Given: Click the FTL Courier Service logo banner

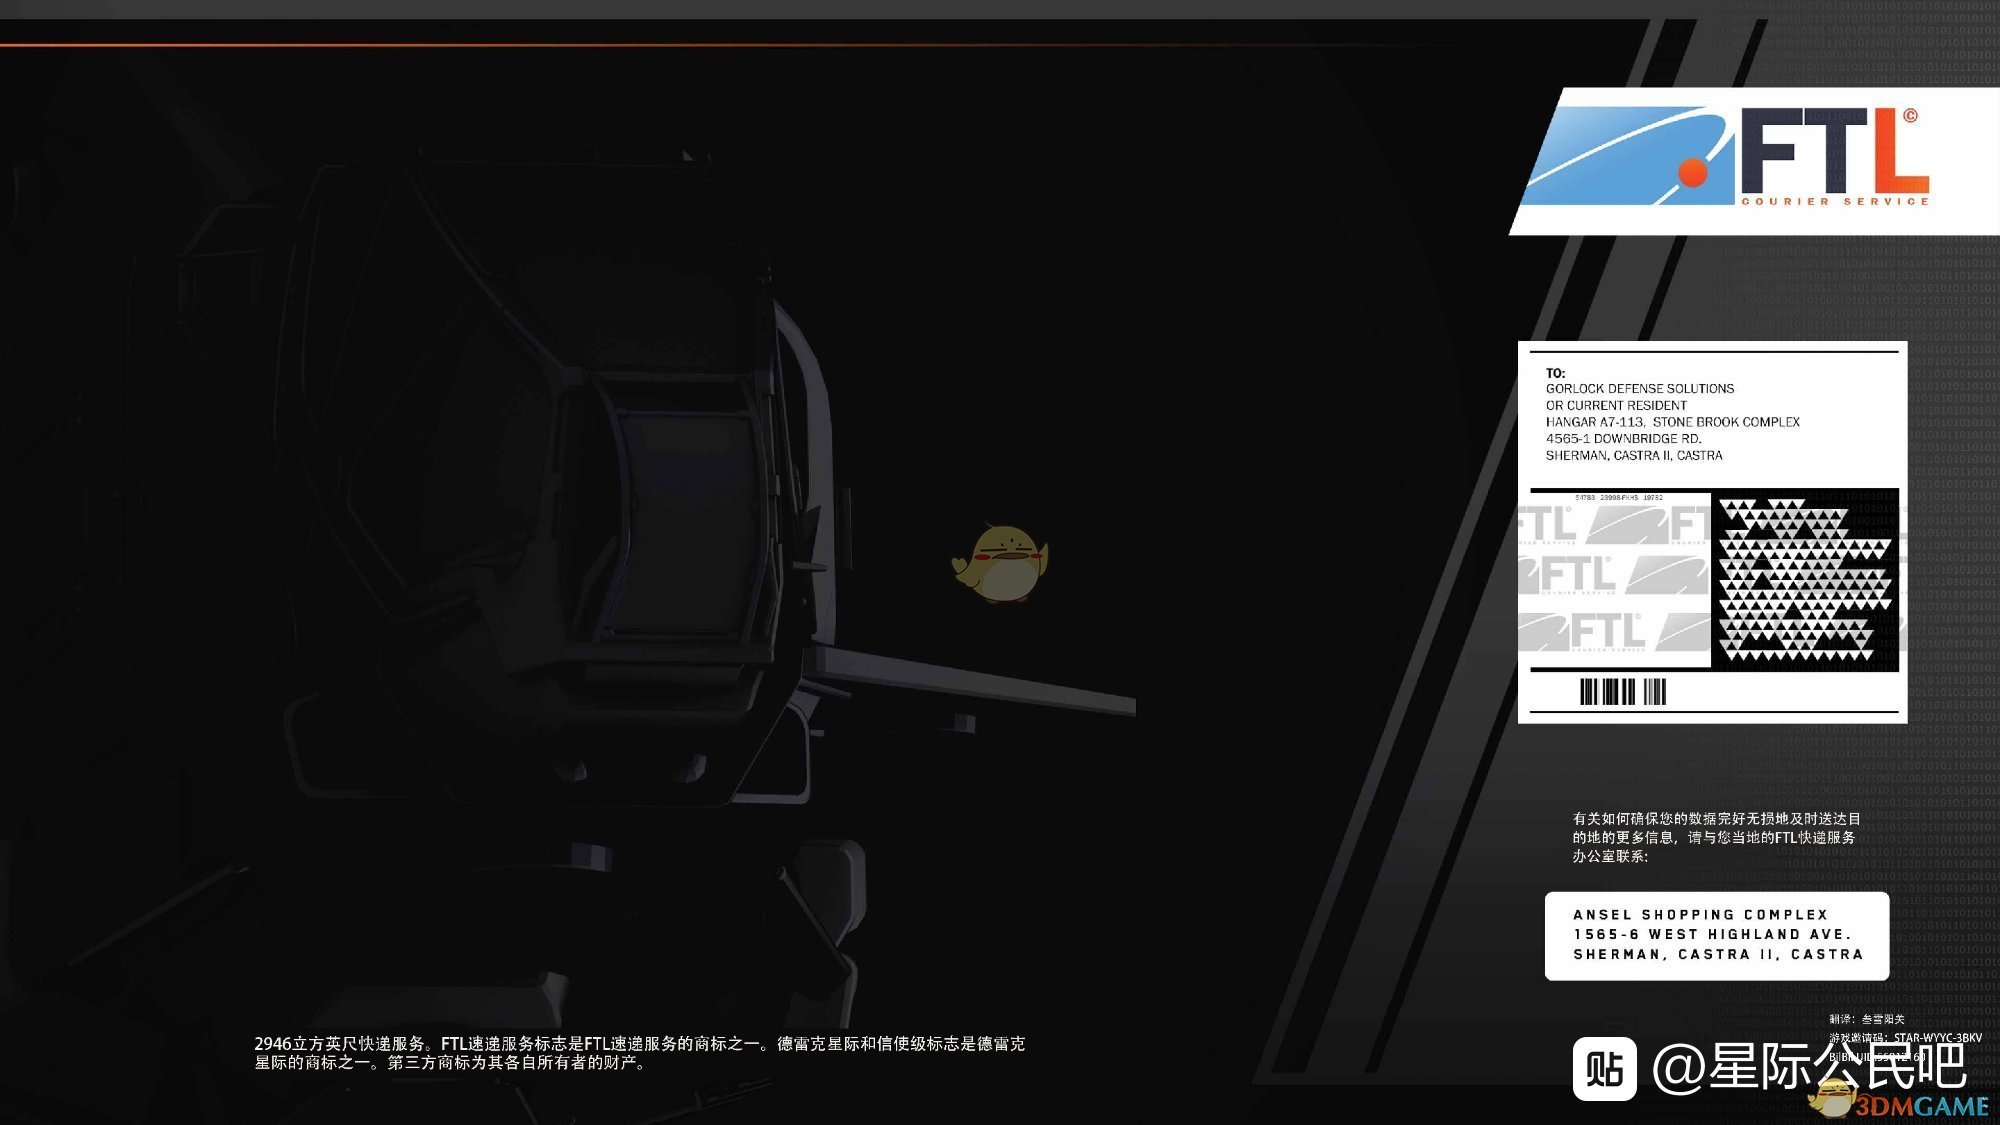Looking at the screenshot, I should tap(1755, 161).
